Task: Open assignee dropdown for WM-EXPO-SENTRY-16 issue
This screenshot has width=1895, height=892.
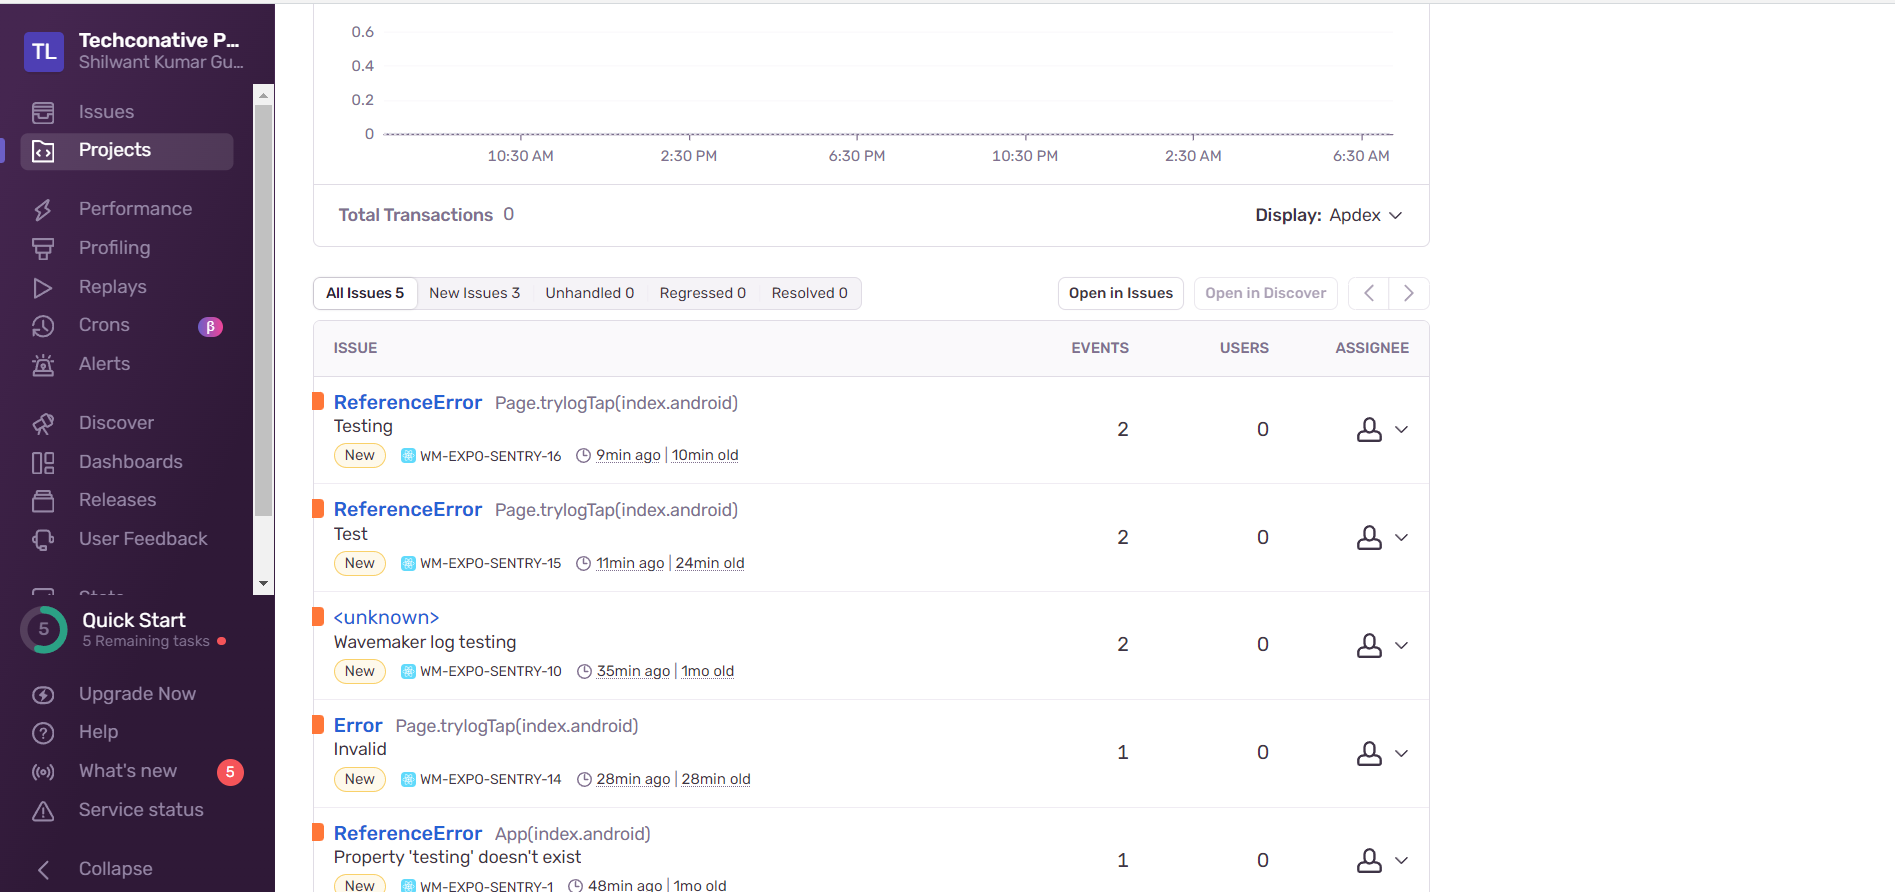Action: (x=1382, y=430)
